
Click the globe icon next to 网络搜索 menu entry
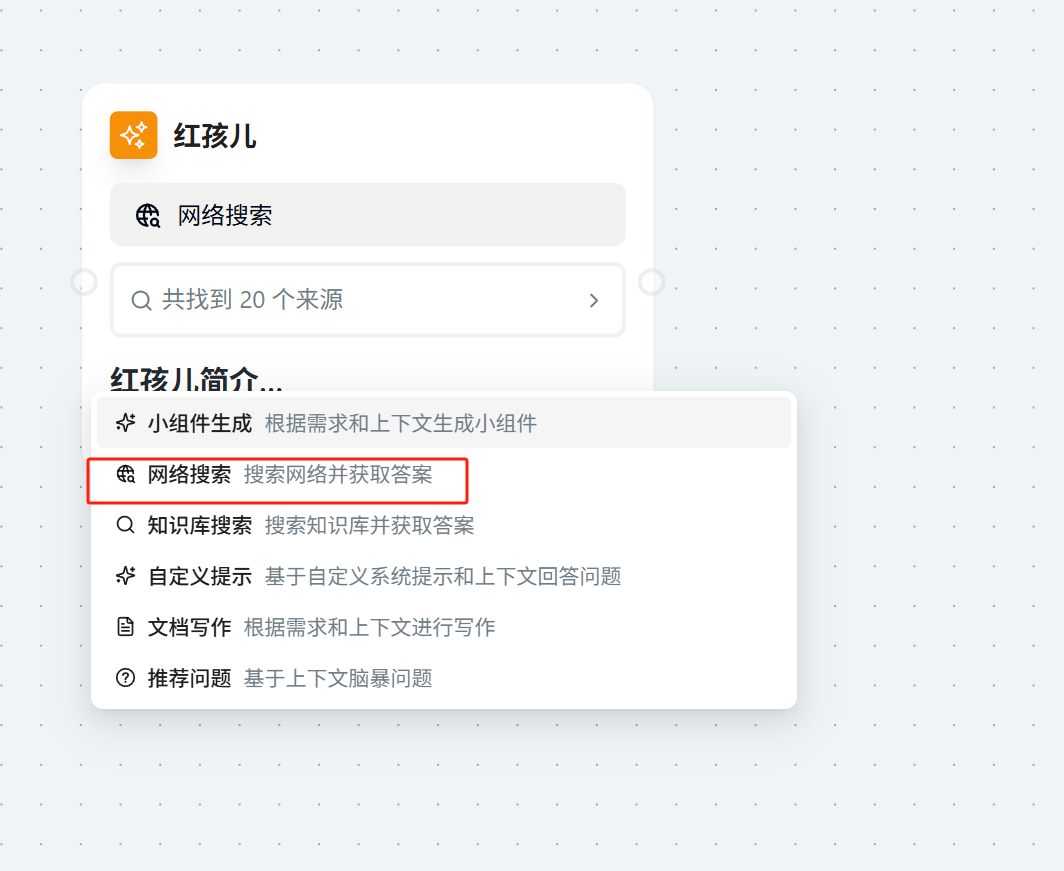pyautogui.click(x=125, y=475)
